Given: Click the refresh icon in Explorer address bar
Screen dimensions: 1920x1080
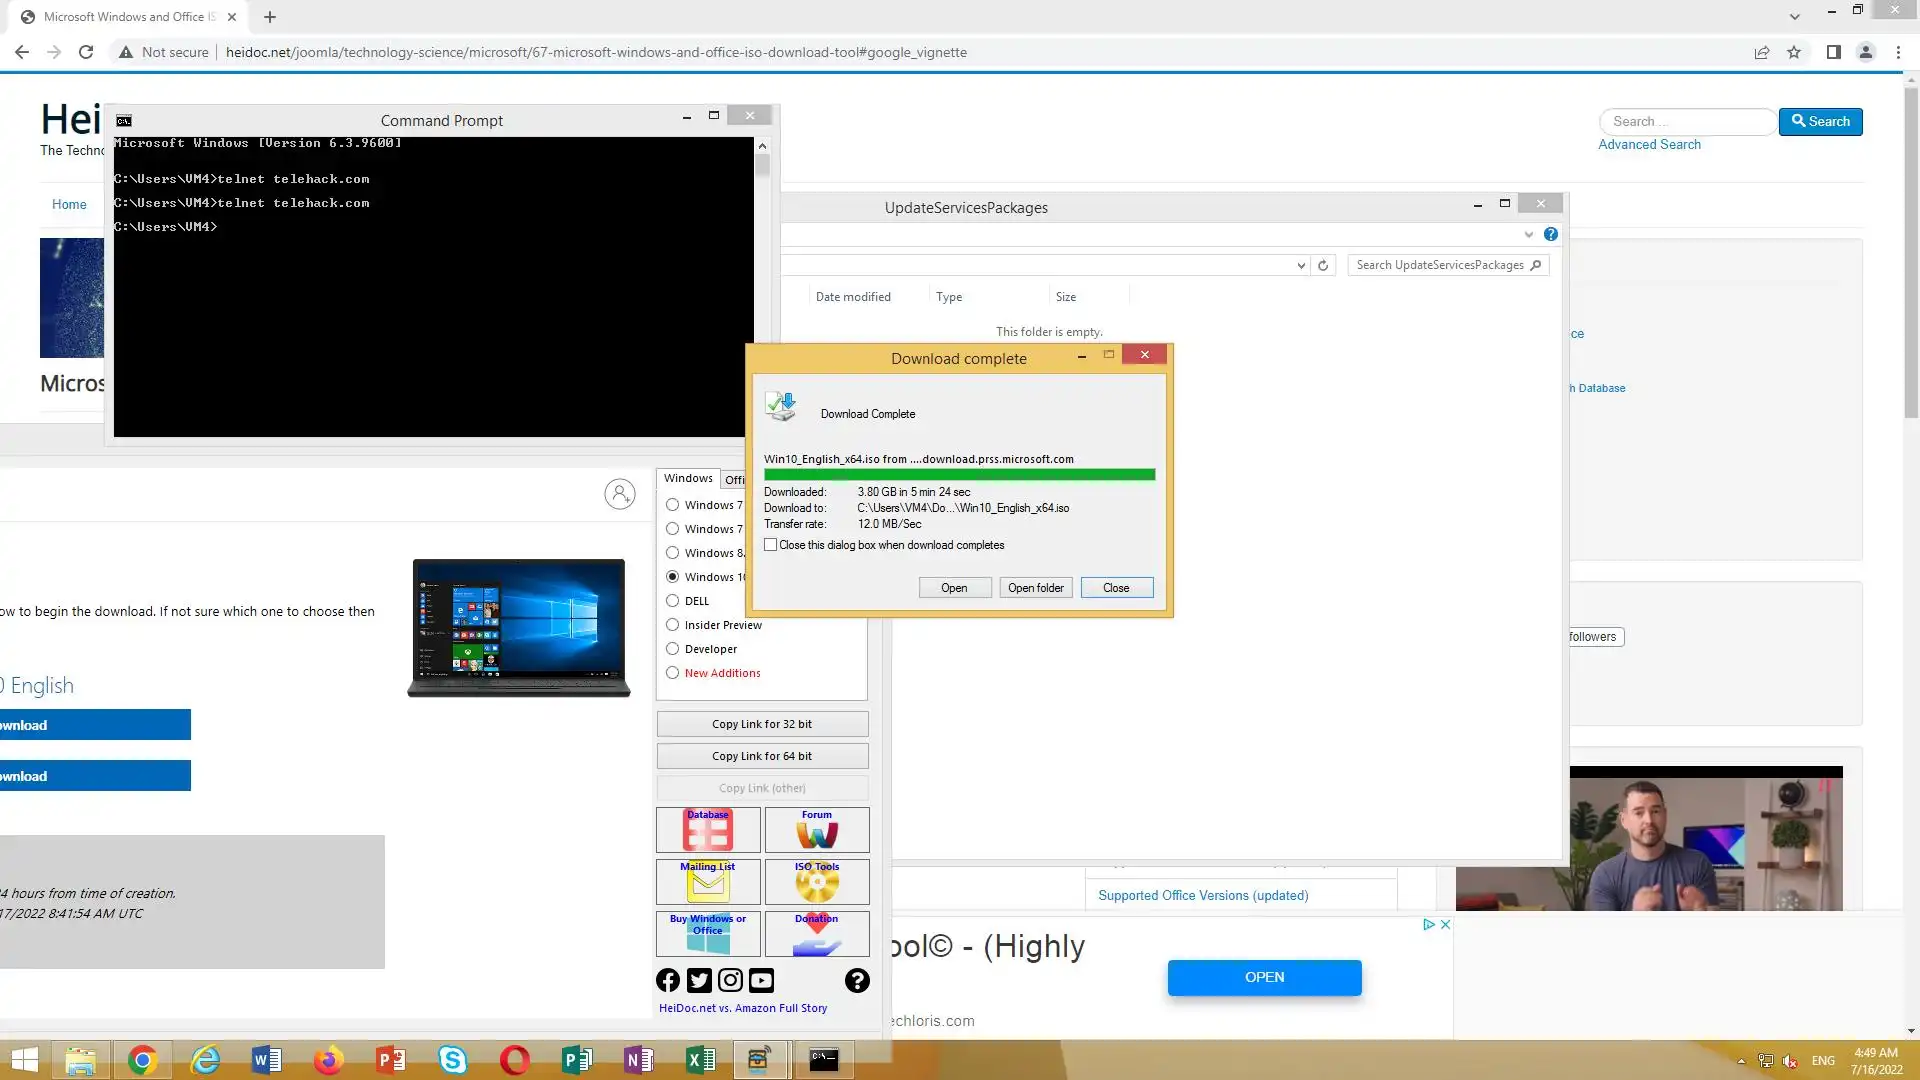Looking at the screenshot, I should pyautogui.click(x=1323, y=265).
